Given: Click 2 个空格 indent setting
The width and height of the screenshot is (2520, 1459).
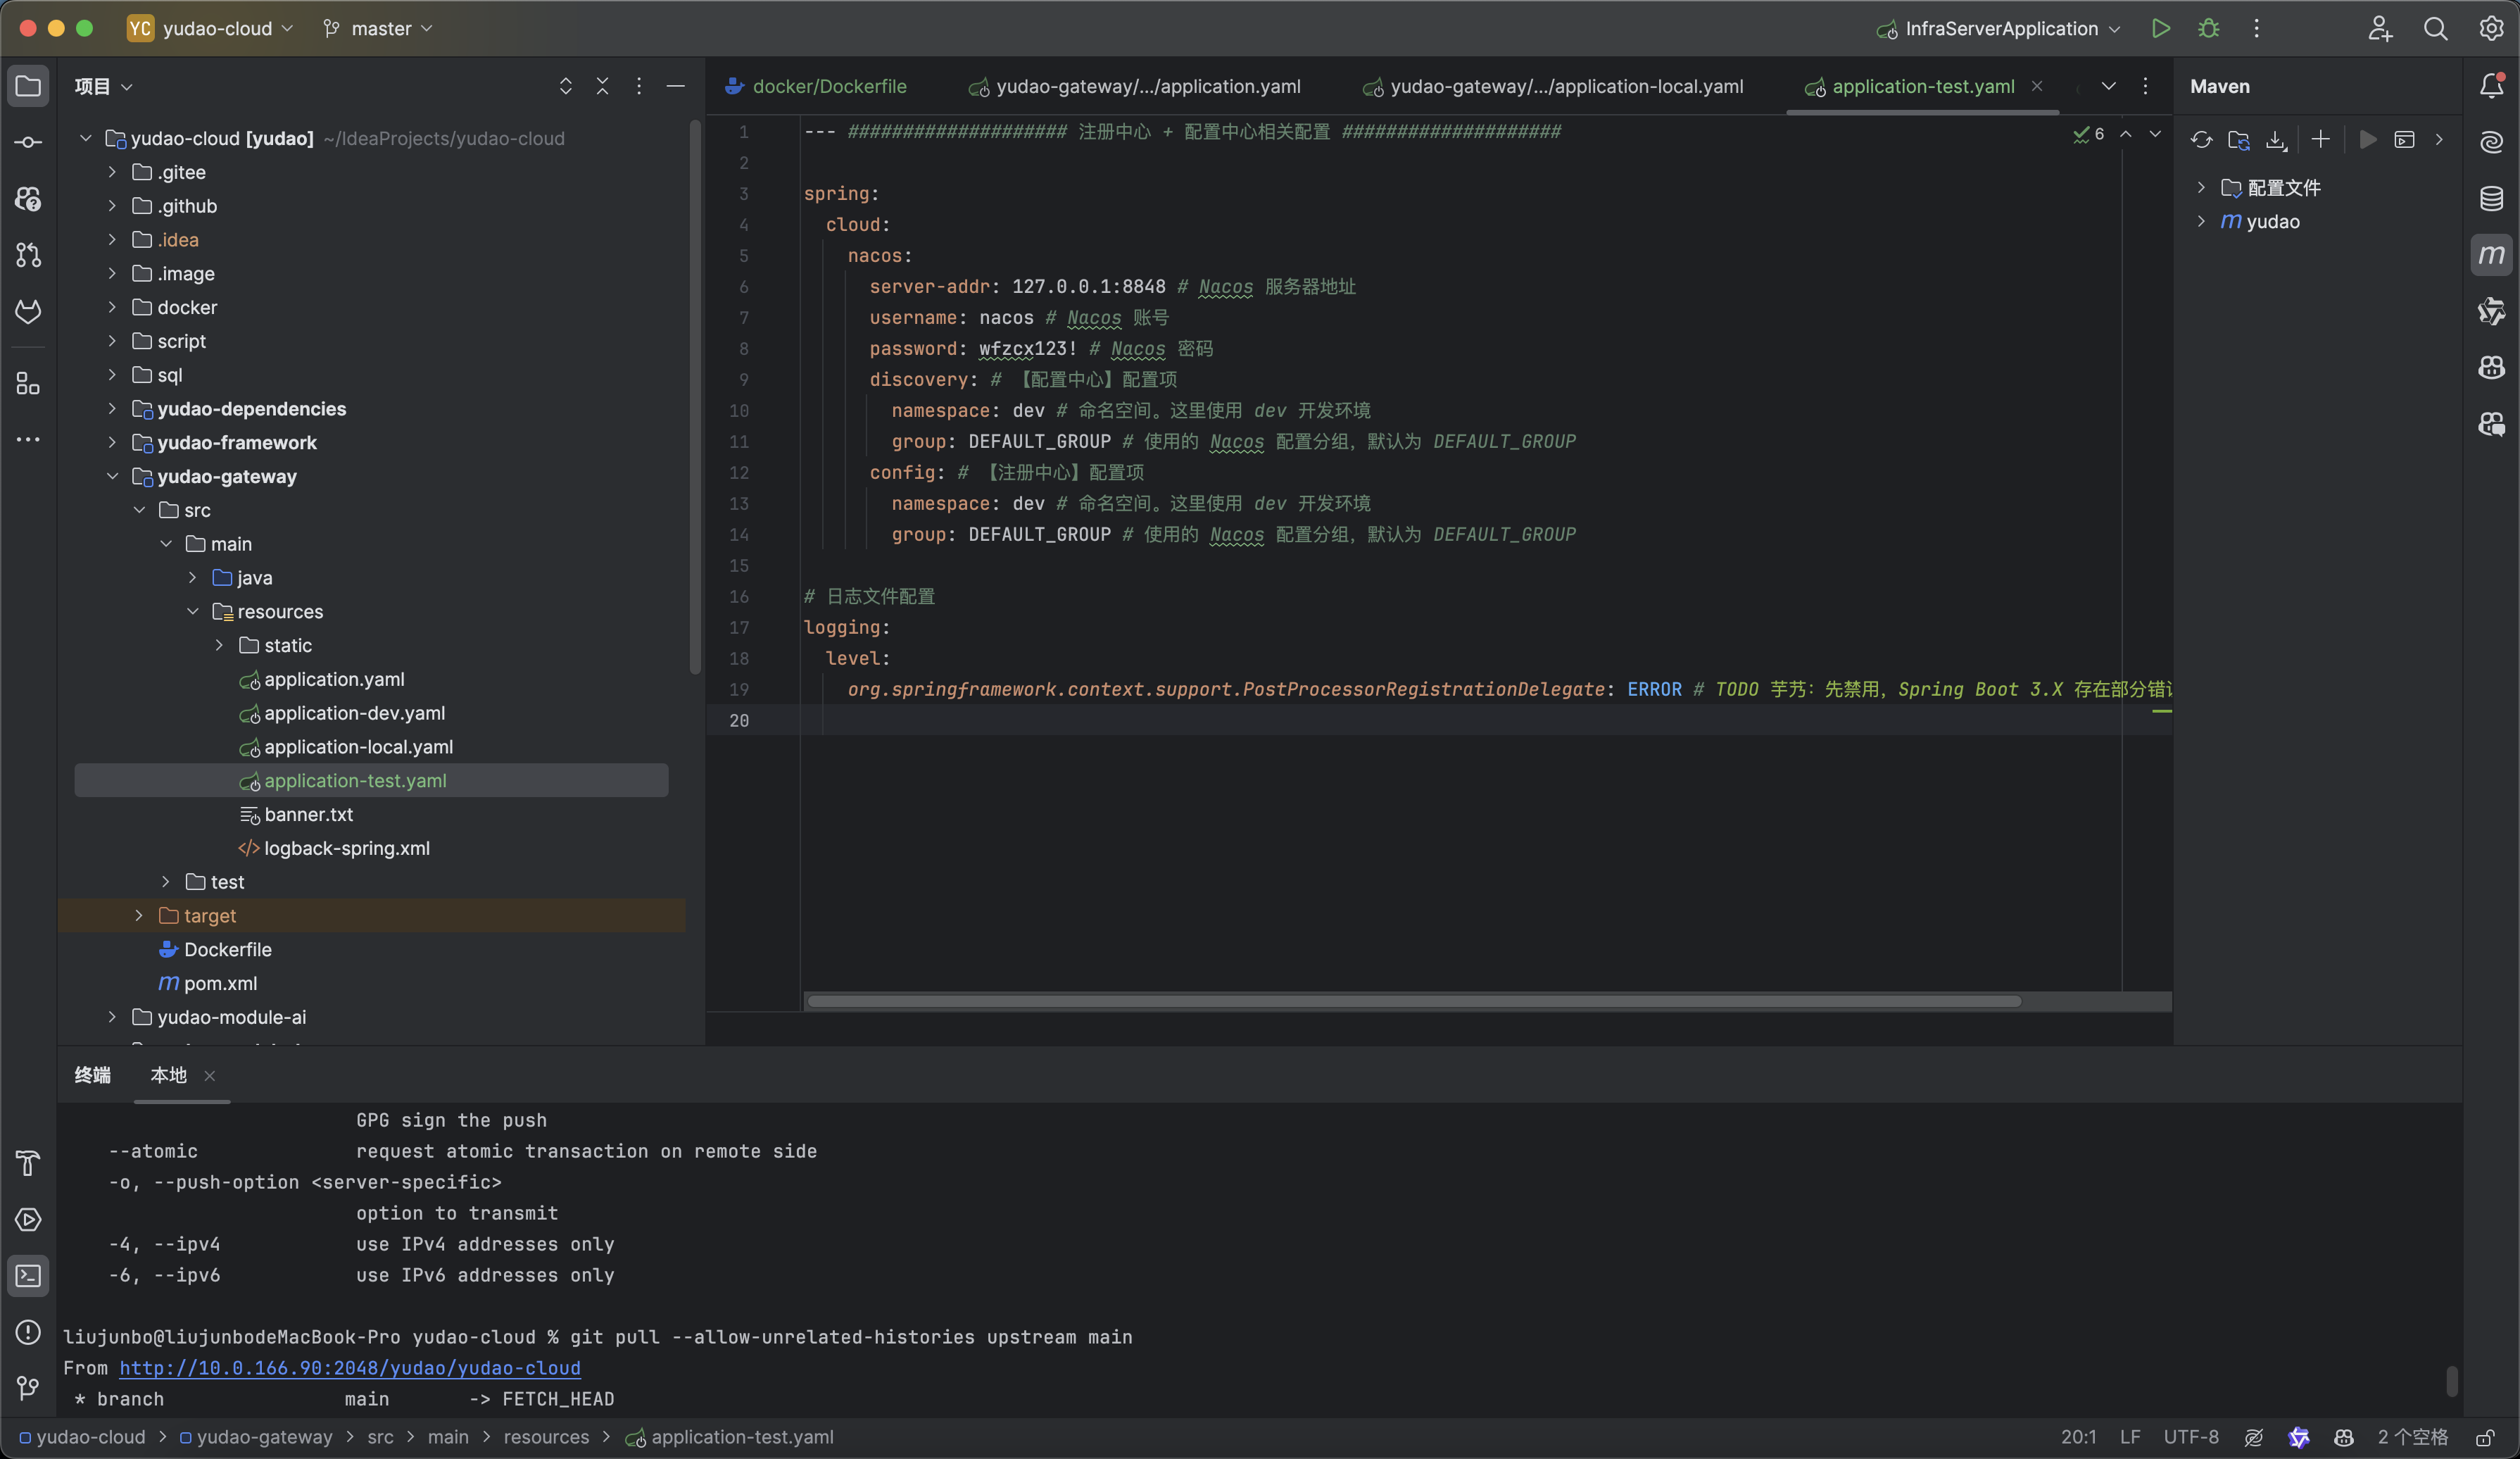Looking at the screenshot, I should pyautogui.click(x=2413, y=1438).
